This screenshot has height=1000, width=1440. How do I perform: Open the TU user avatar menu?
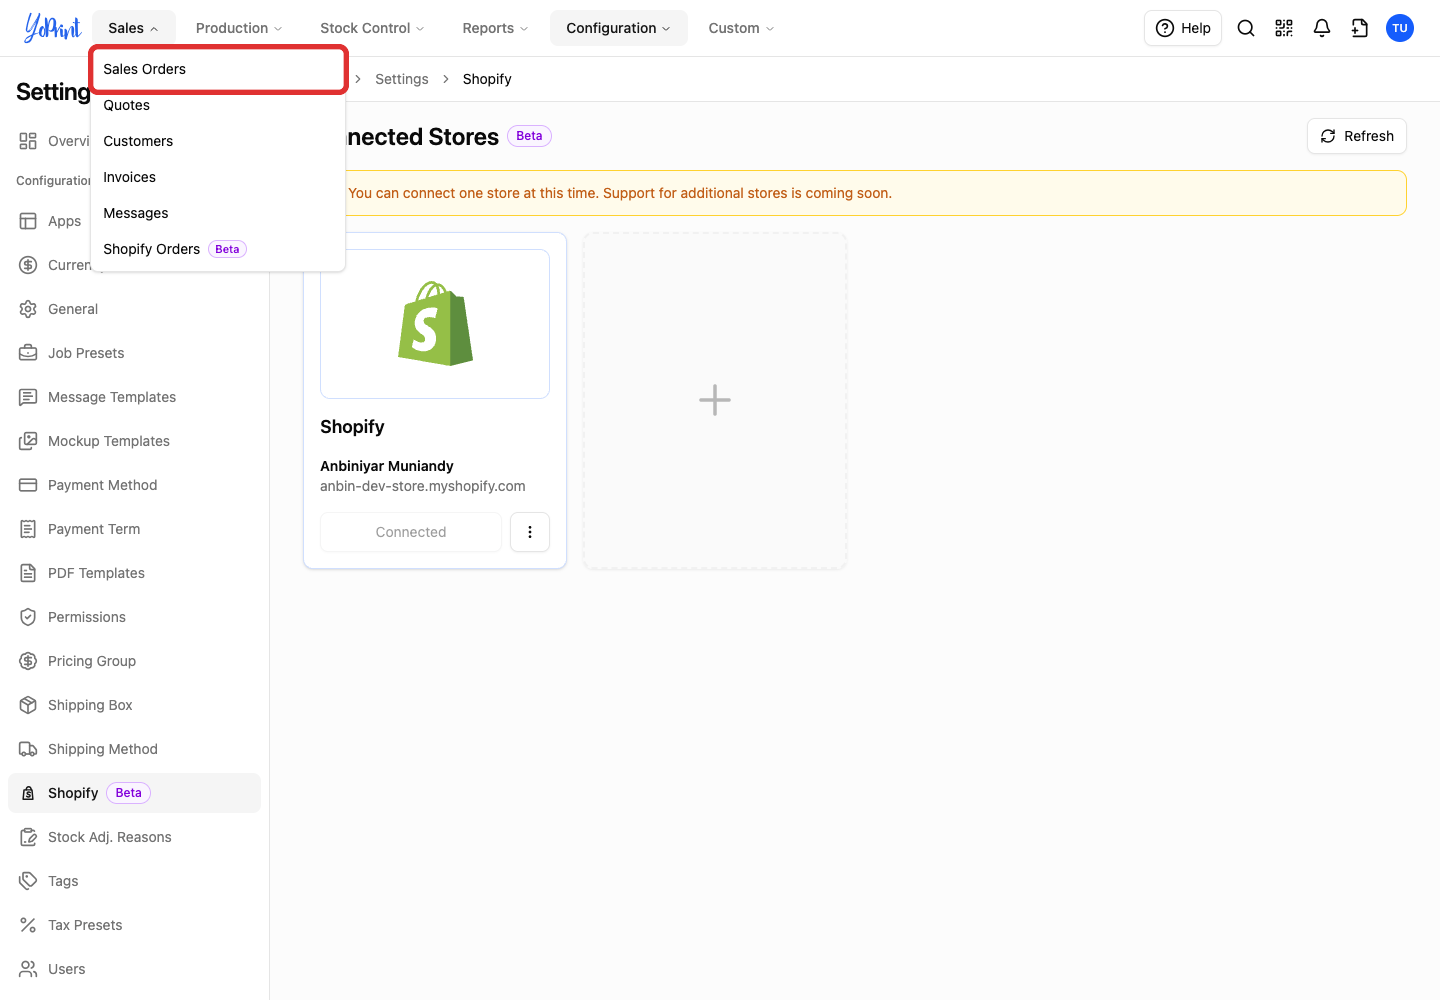click(1400, 28)
